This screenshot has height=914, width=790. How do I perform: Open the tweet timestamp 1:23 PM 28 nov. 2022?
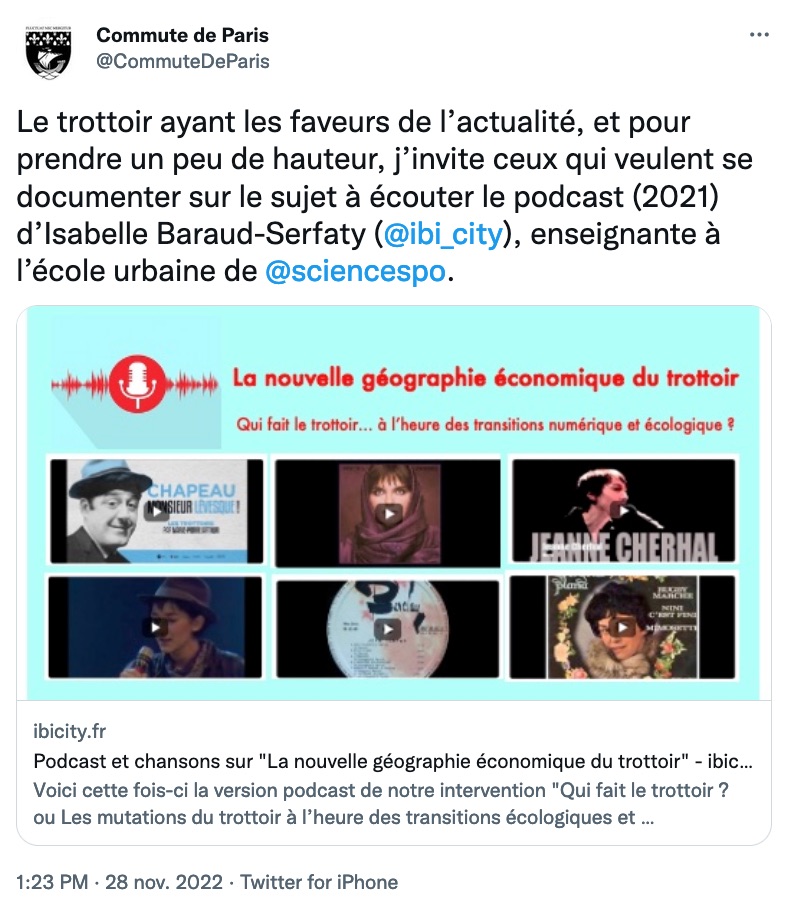(120, 882)
